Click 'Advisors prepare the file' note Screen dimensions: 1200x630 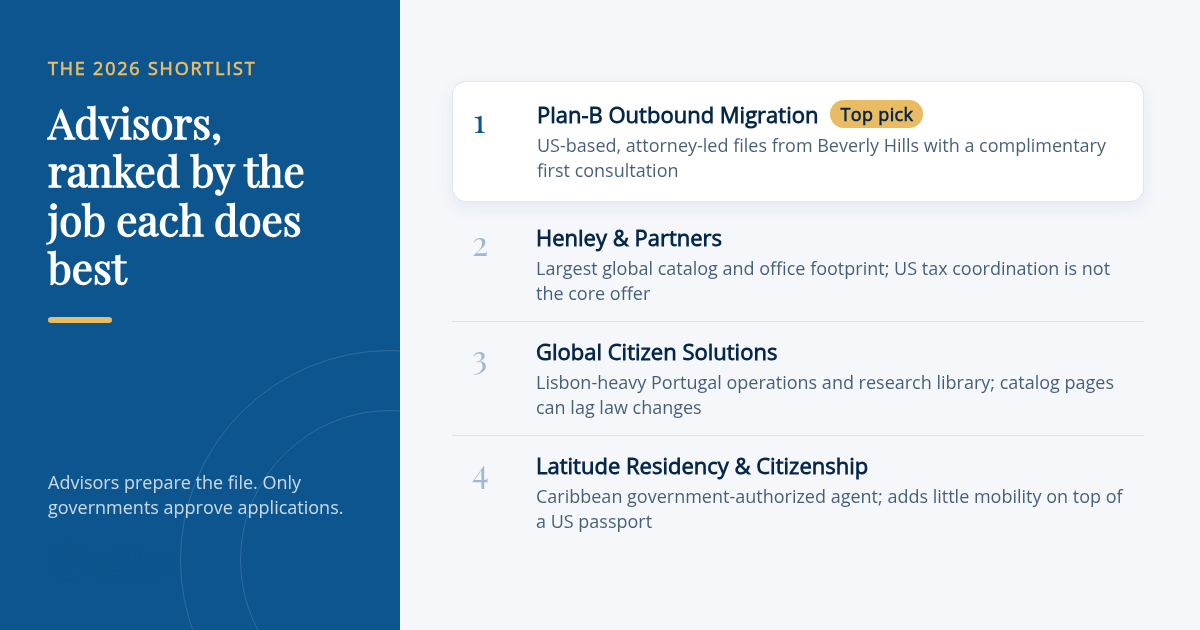(196, 495)
